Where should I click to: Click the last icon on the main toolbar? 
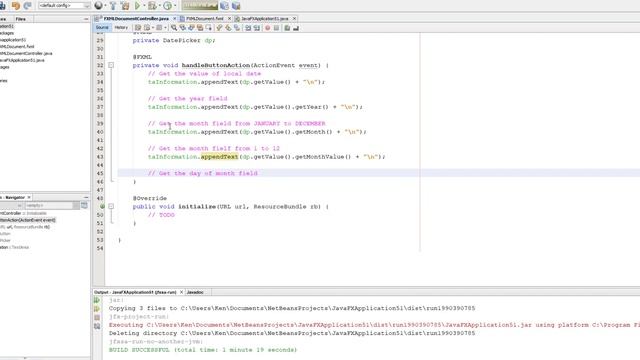236,6
